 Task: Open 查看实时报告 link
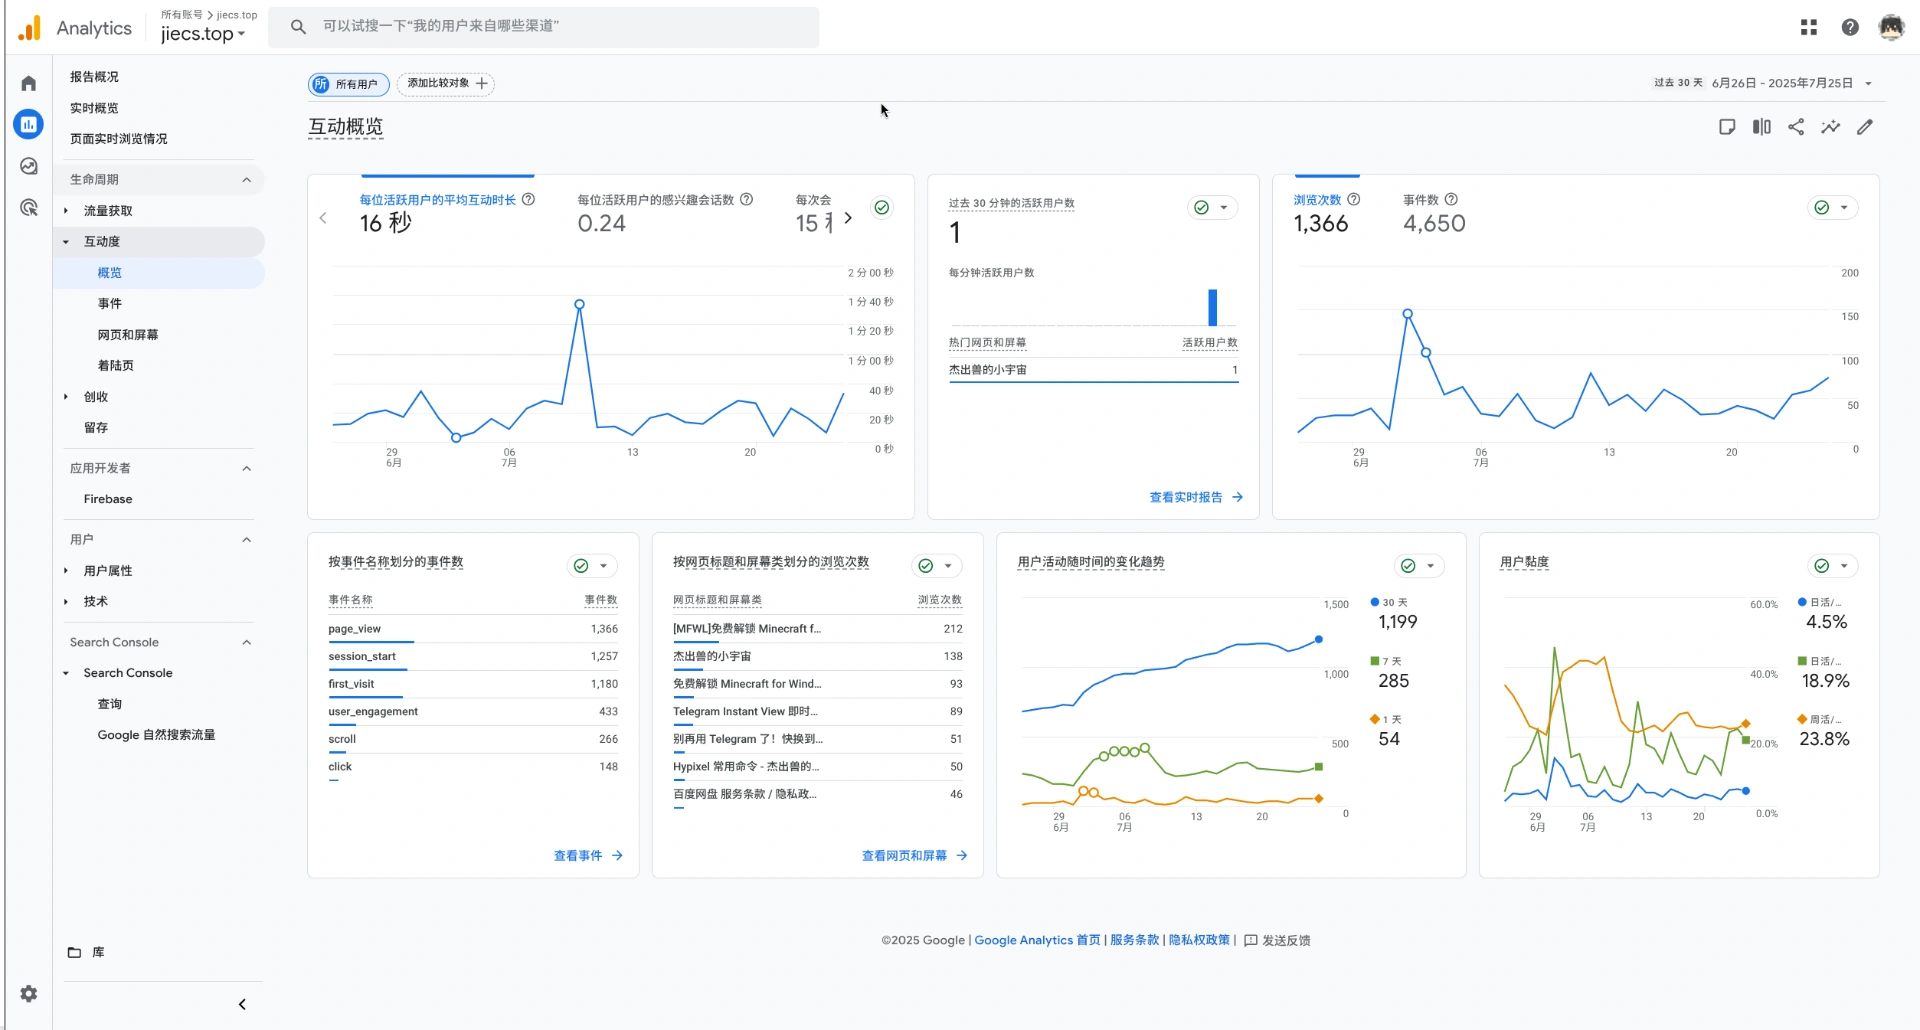pyautogui.click(x=1185, y=497)
